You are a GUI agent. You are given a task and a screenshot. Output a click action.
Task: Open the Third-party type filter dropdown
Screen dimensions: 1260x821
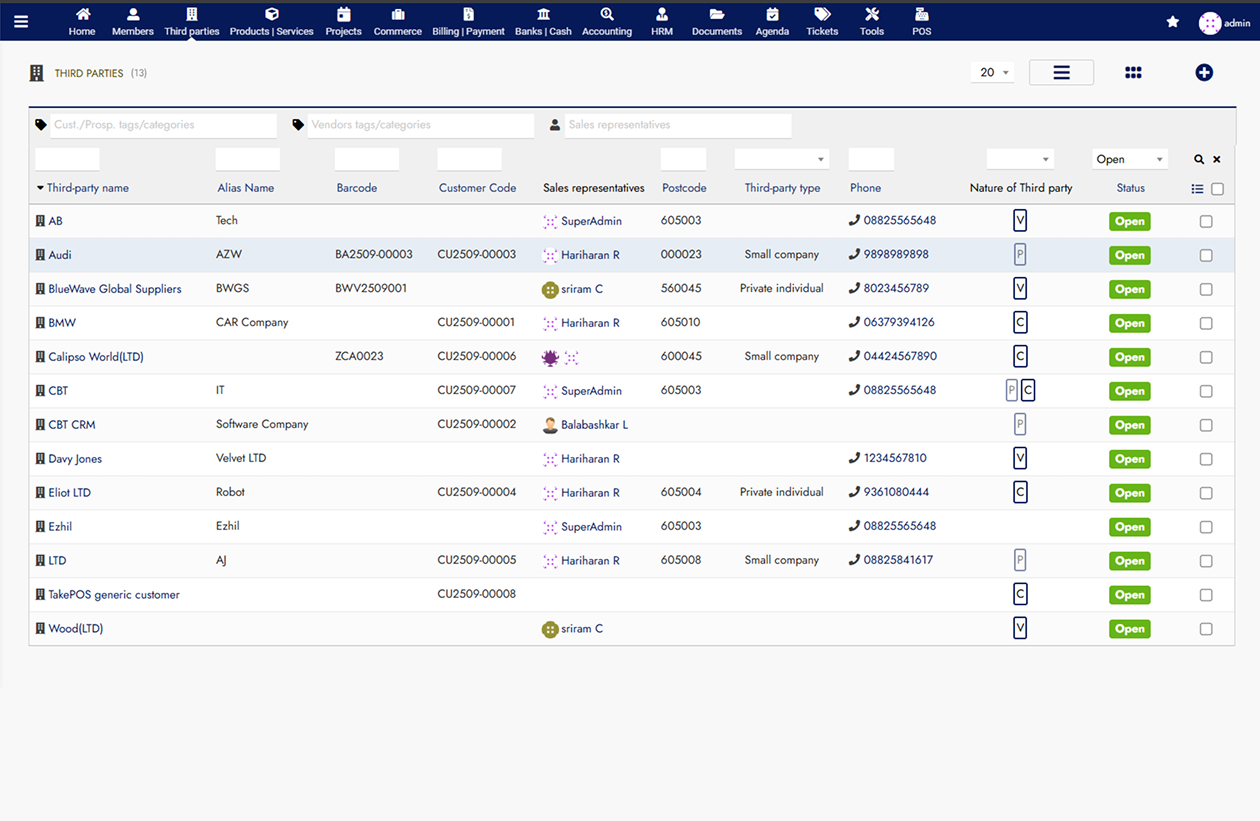781,159
